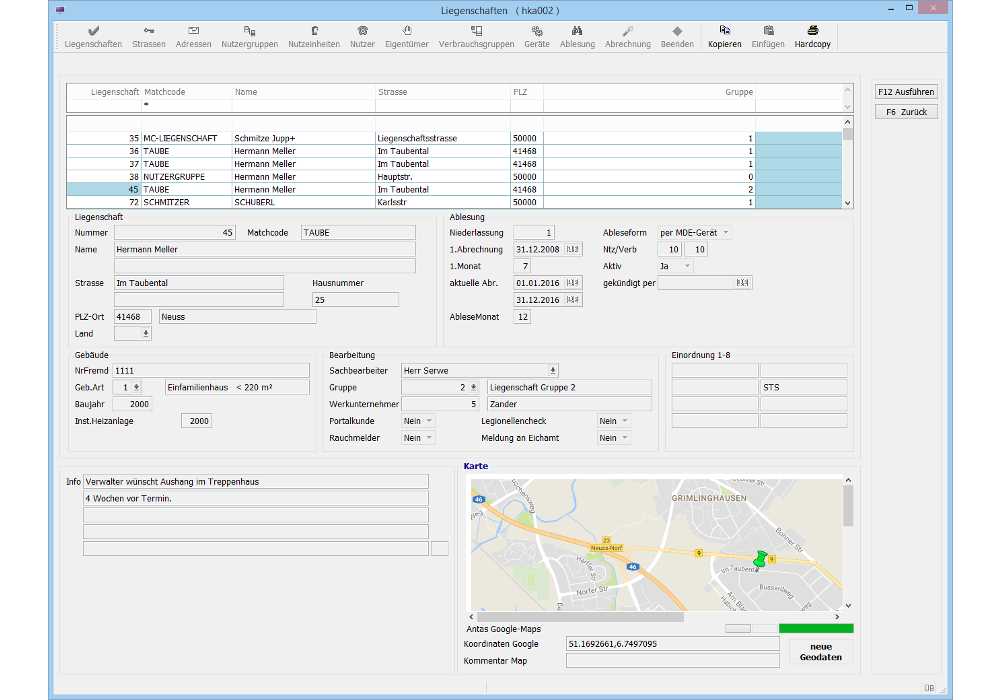This screenshot has width=1000, height=700.
Task: Open Nutzergruppen from the toolbar
Action: [249, 37]
